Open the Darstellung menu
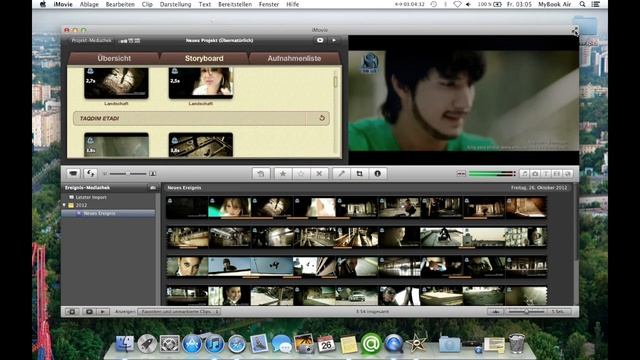Screen dimensions: 640x360 click(x=176, y=4)
